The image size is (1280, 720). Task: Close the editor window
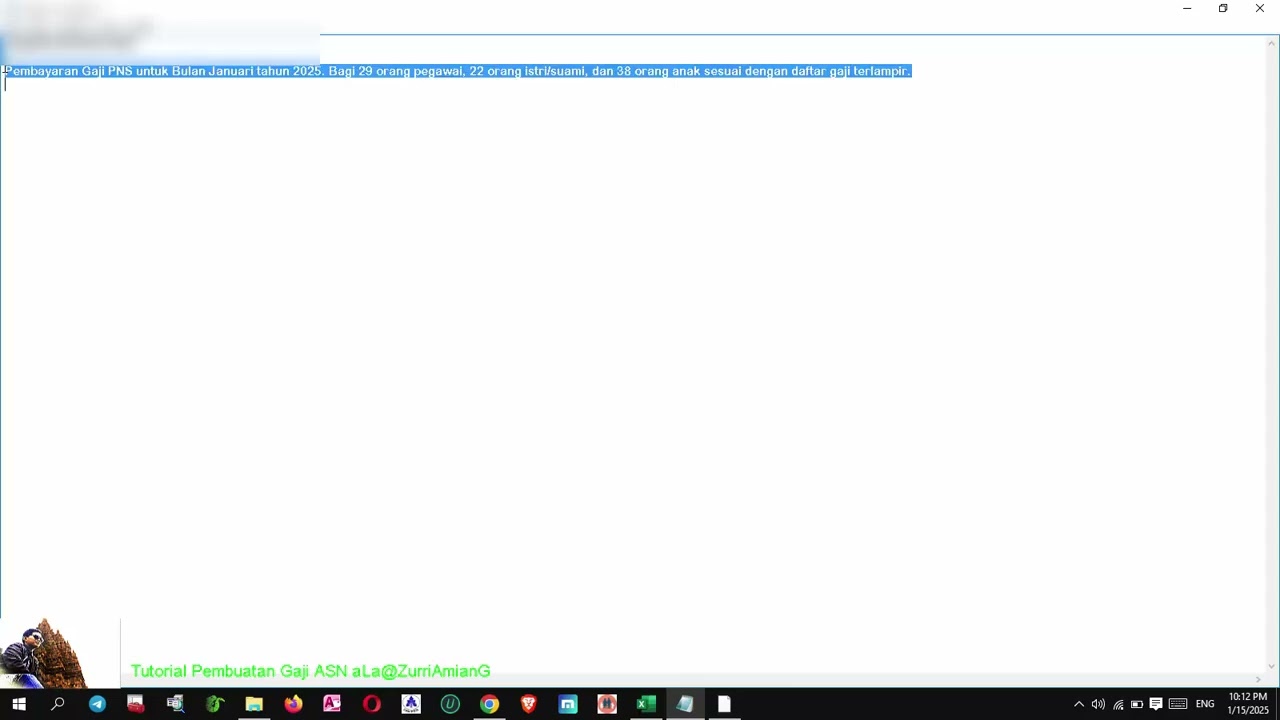point(1260,9)
